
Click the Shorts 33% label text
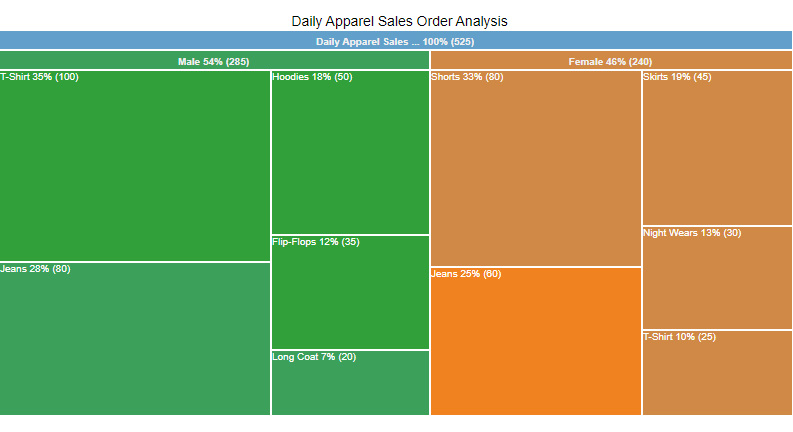[456, 77]
